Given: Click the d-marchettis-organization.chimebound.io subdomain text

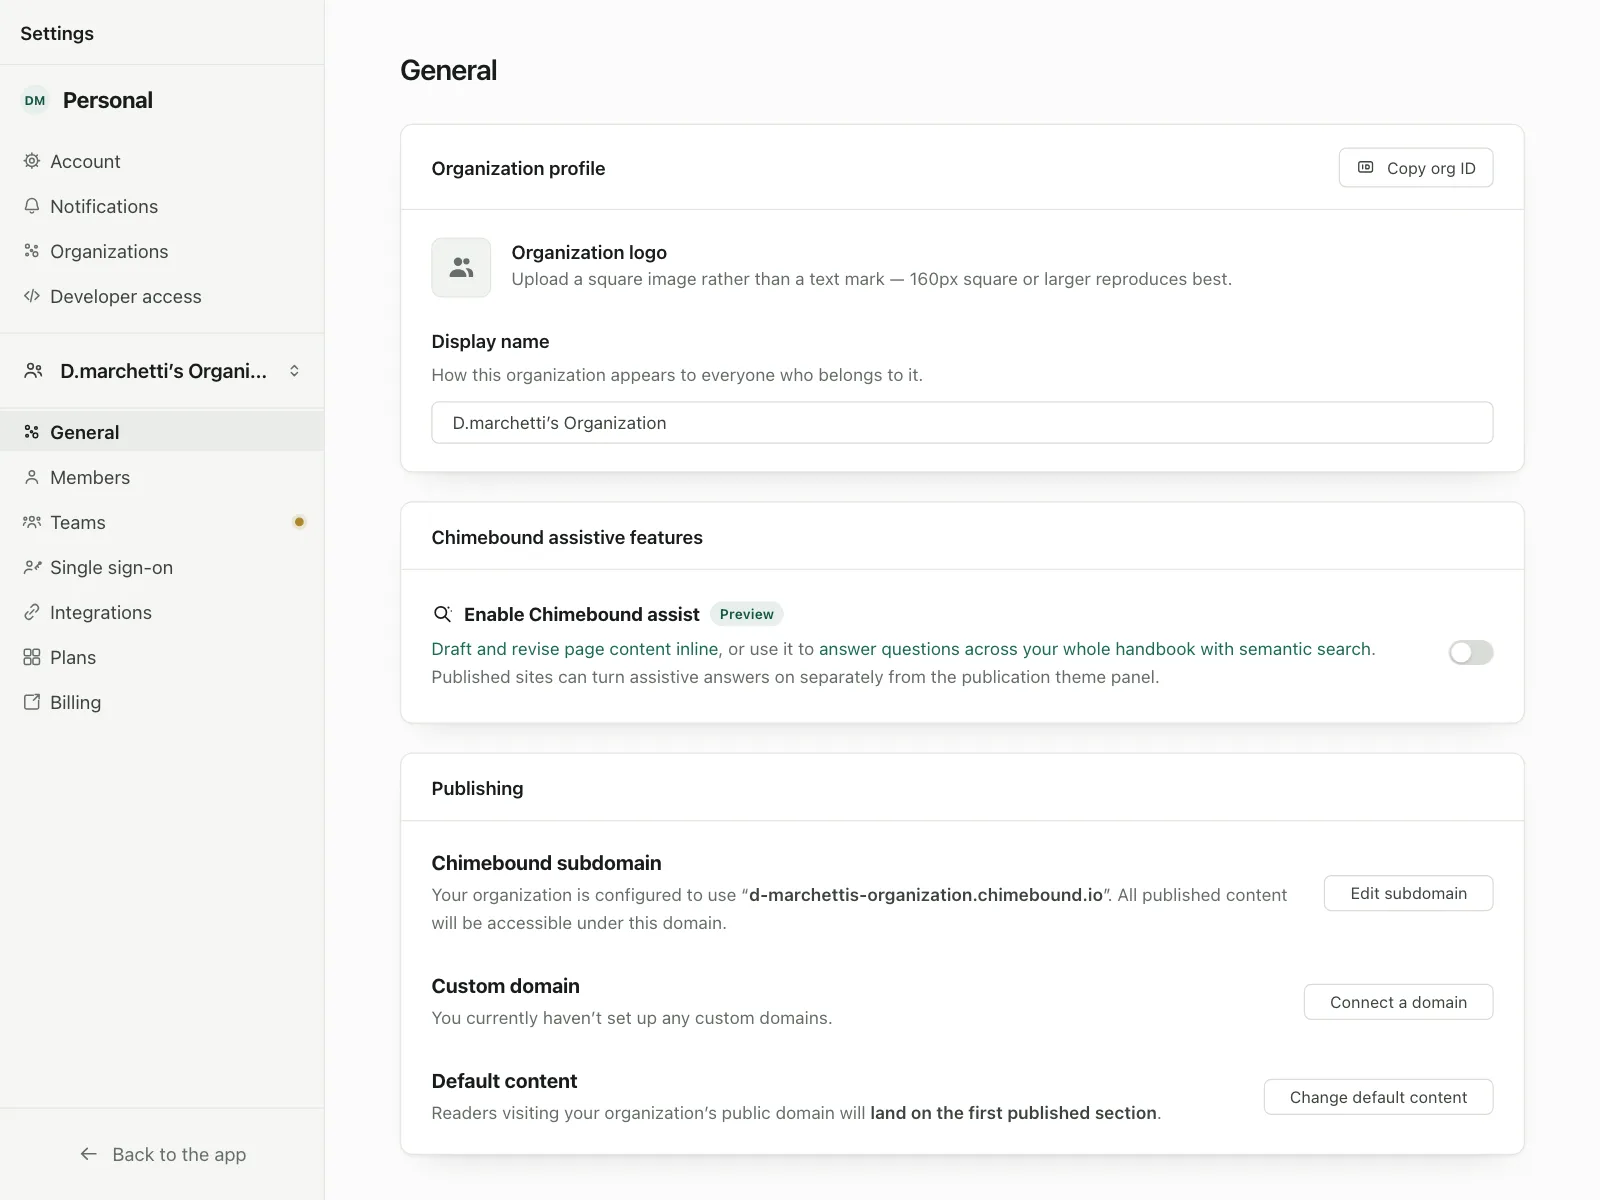Looking at the screenshot, I should click(x=926, y=895).
